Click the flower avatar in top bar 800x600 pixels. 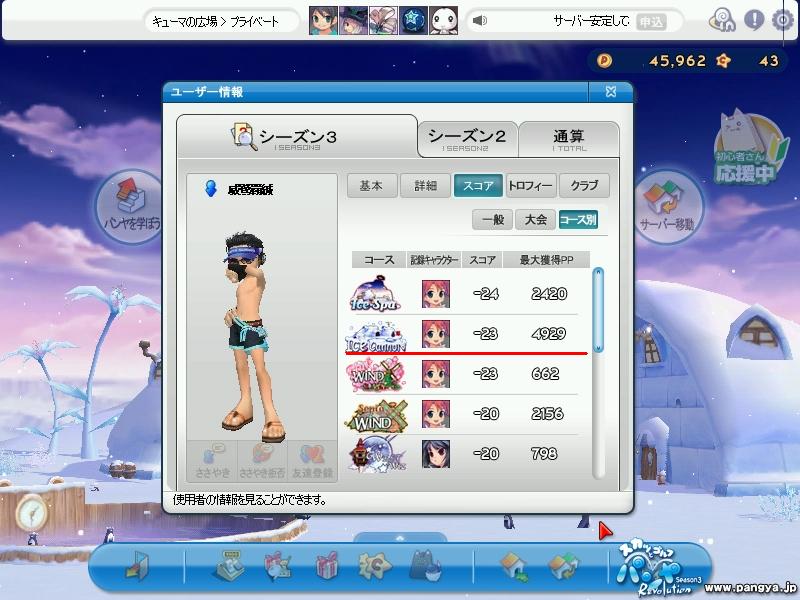(383, 21)
